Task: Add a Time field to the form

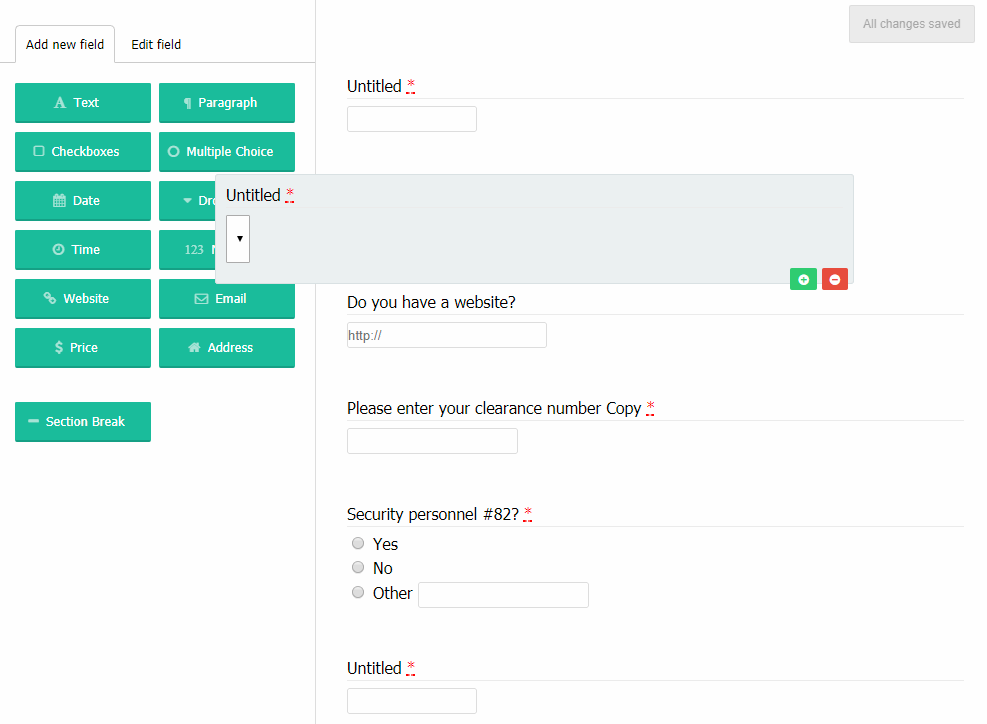Action: tap(82, 249)
